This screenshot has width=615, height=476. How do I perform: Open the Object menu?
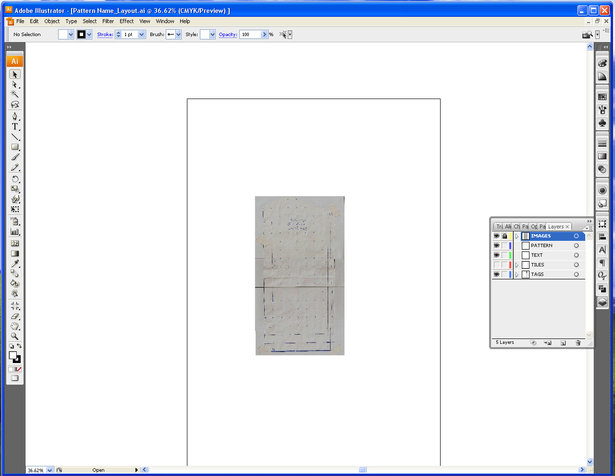pyautogui.click(x=52, y=21)
